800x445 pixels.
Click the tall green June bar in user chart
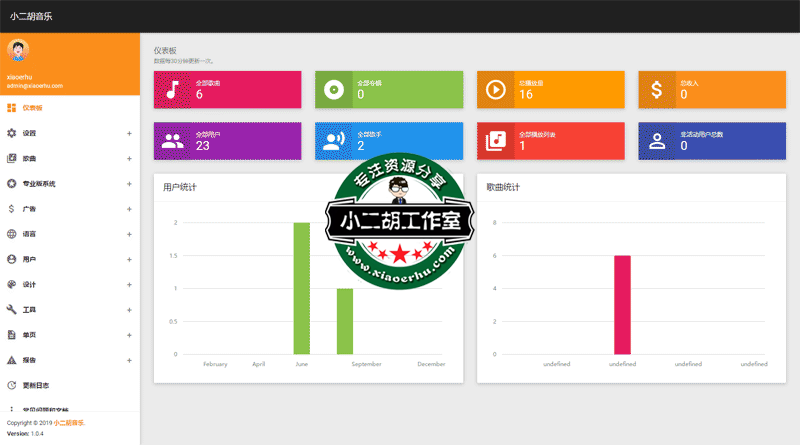coord(301,288)
